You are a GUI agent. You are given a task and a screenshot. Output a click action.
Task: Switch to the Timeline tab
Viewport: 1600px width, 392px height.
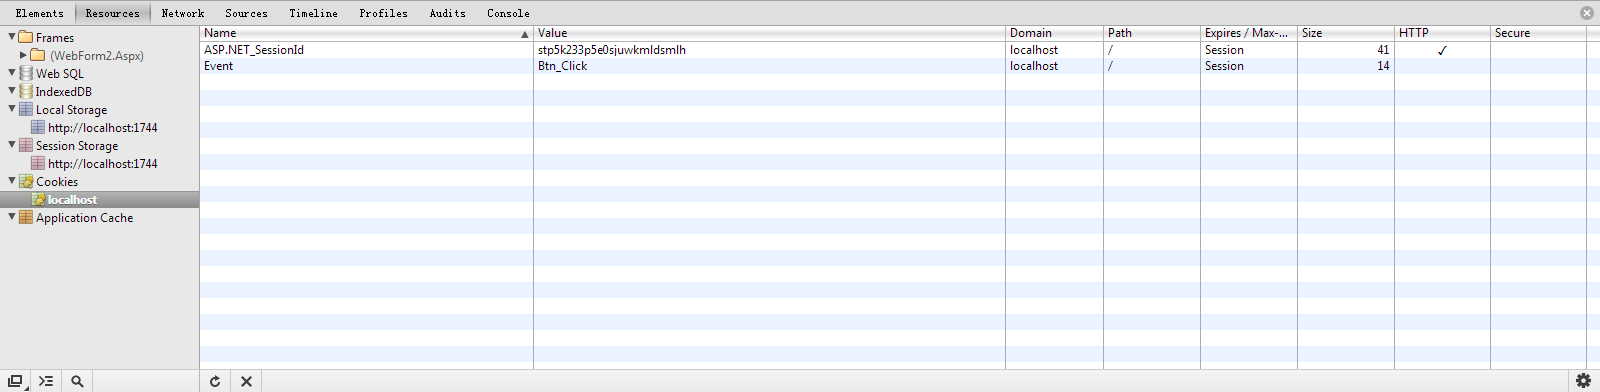pos(313,13)
